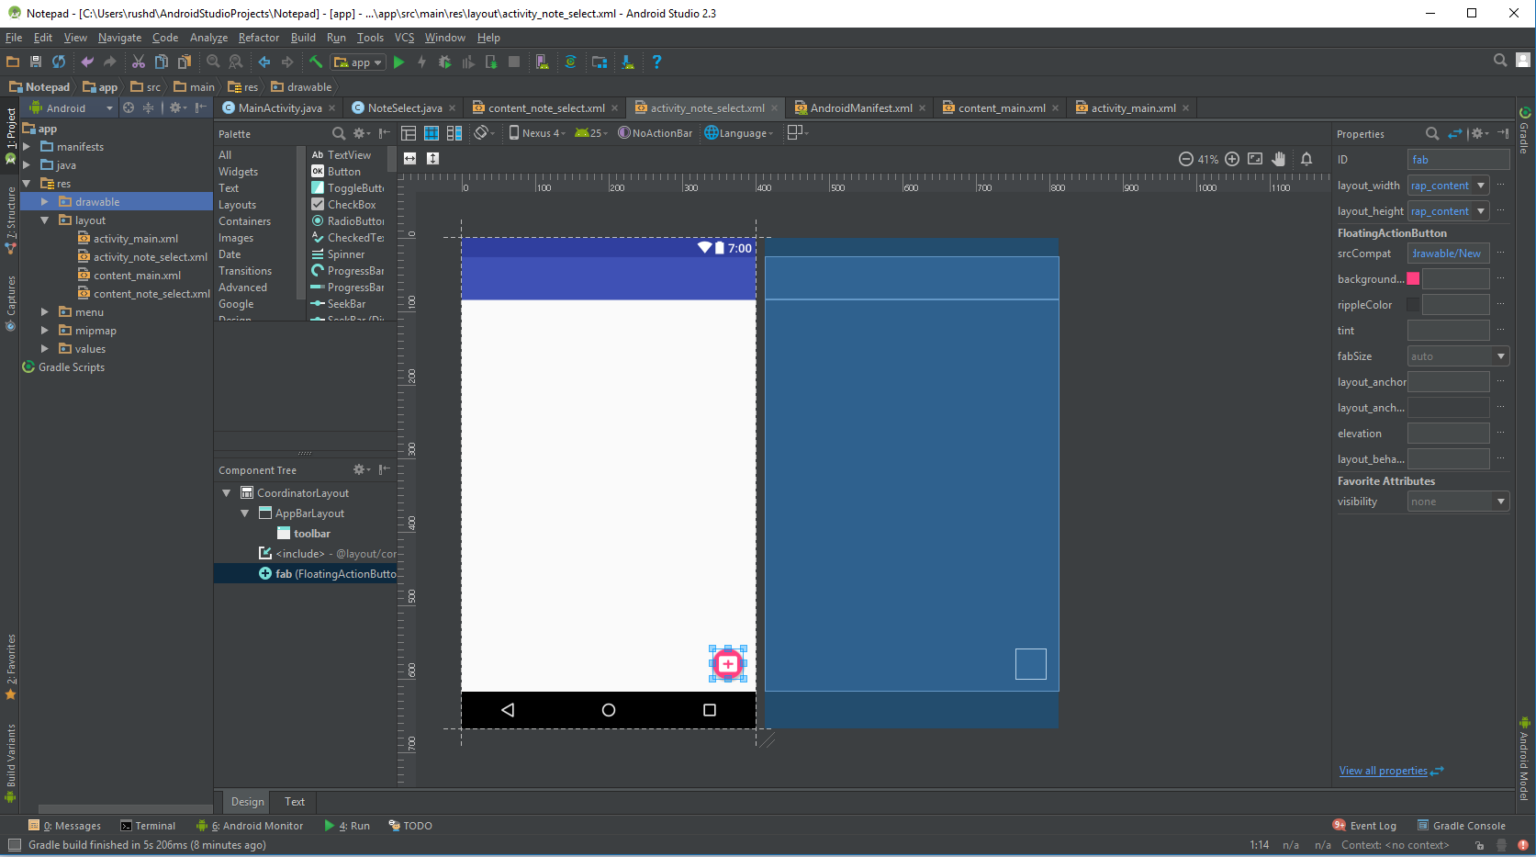Click the Debug app bug icon
This screenshot has height=857, width=1536.
[445, 62]
